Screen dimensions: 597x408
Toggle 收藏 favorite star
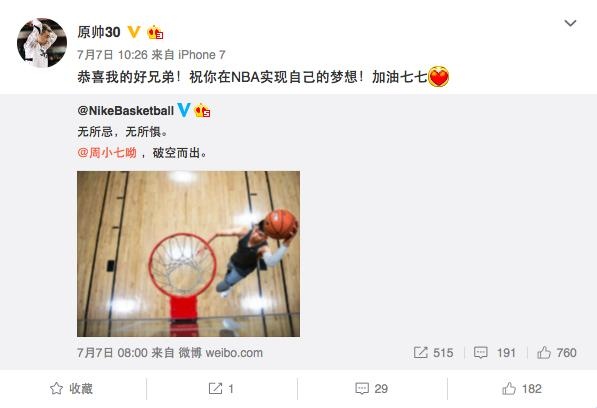tap(71, 389)
